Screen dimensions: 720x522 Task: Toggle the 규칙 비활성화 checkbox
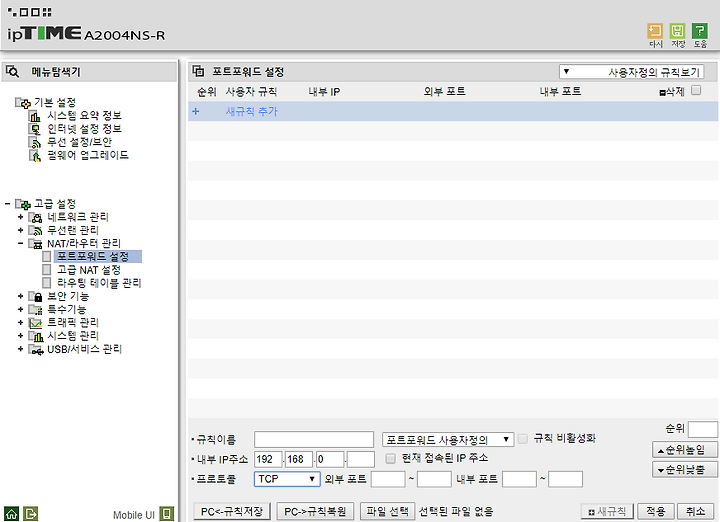[x=523, y=438]
